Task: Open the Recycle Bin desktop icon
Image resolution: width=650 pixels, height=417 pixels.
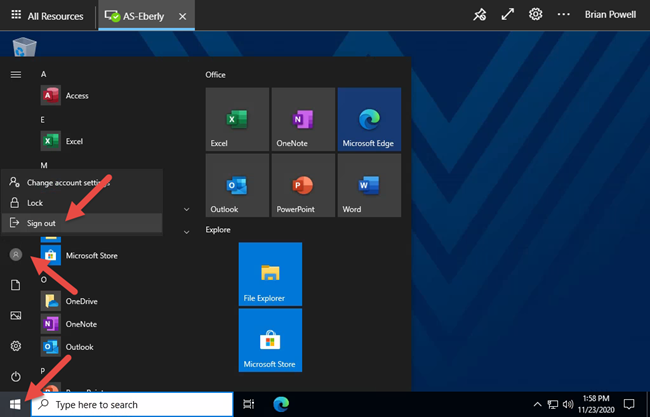Action: pyautogui.click(x=24, y=46)
